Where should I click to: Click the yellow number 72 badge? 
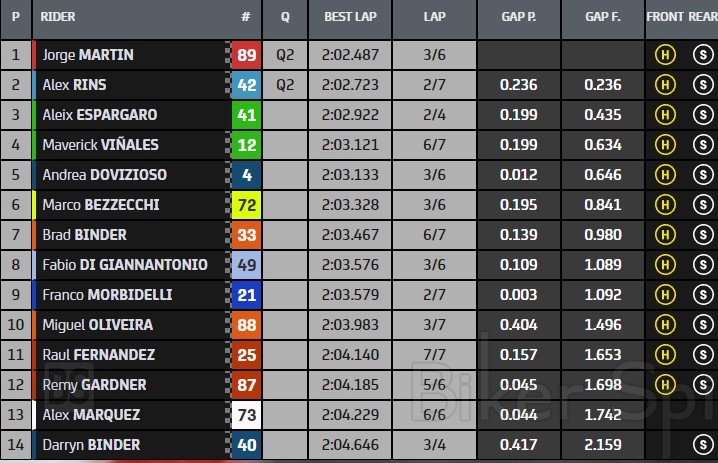pos(246,205)
